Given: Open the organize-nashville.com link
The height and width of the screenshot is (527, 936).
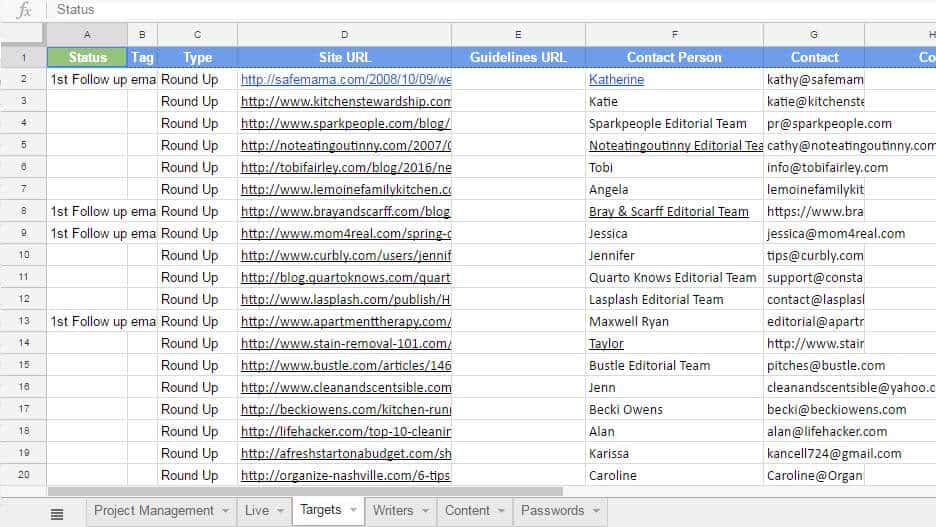Looking at the screenshot, I should pos(346,476).
